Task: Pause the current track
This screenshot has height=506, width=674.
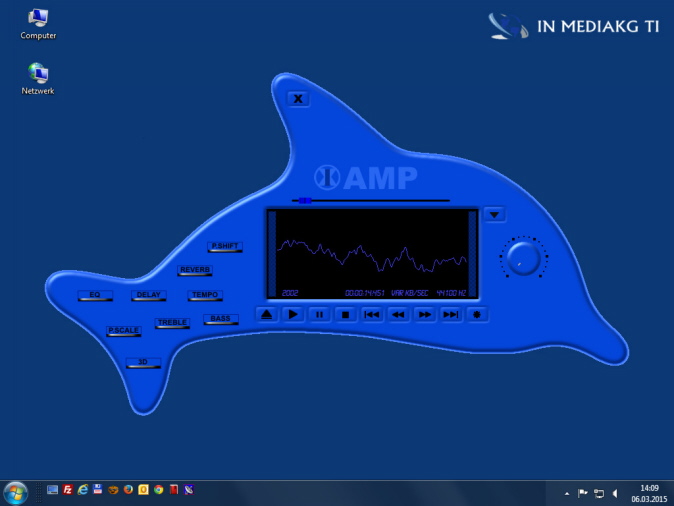Action: [x=319, y=315]
